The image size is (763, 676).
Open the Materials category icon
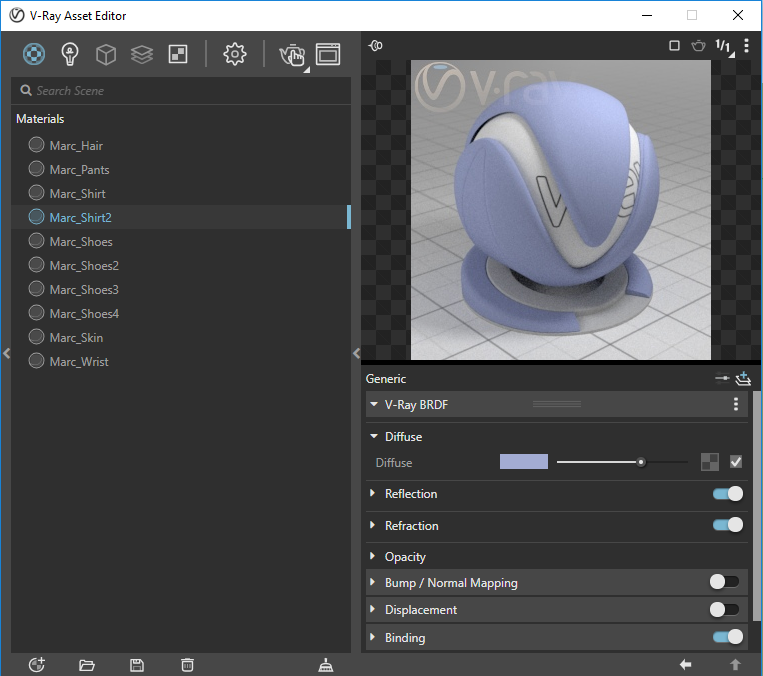pos(34,54)
